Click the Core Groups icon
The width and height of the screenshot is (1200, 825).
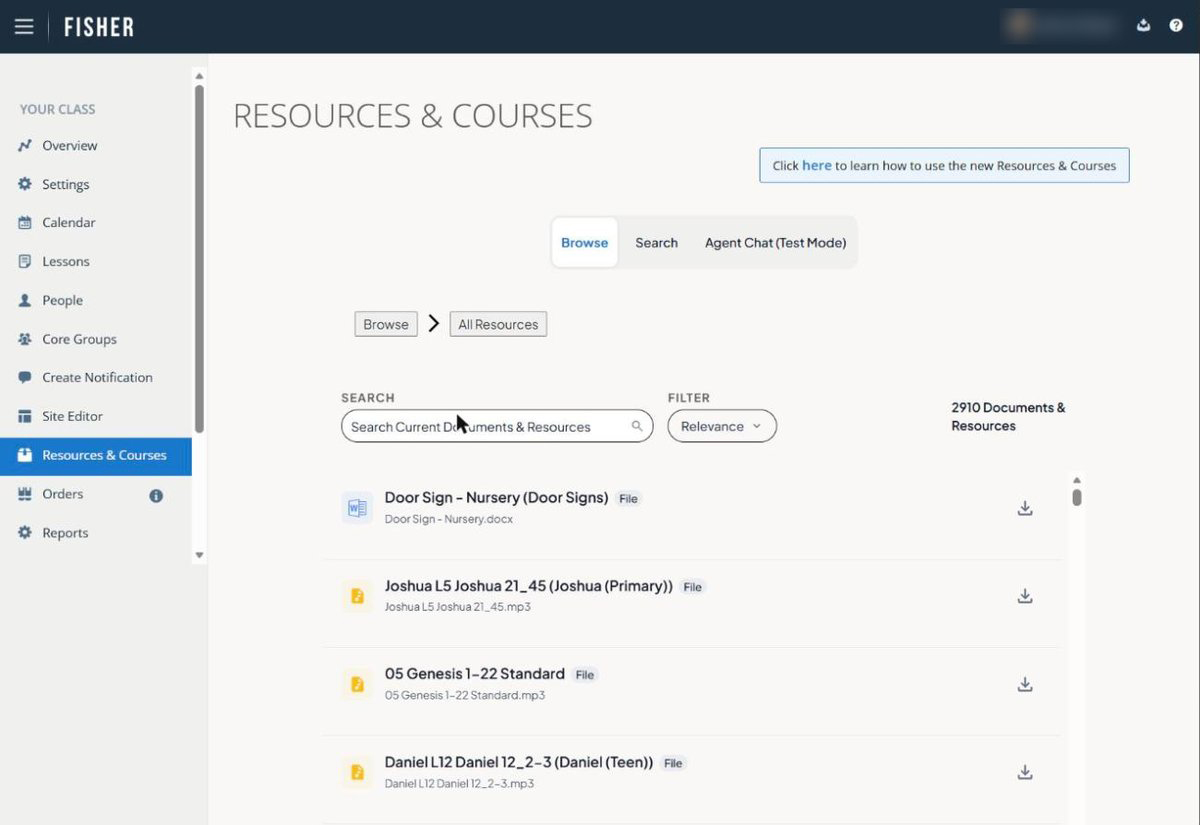pyautogui.click(x=25, y=340)
